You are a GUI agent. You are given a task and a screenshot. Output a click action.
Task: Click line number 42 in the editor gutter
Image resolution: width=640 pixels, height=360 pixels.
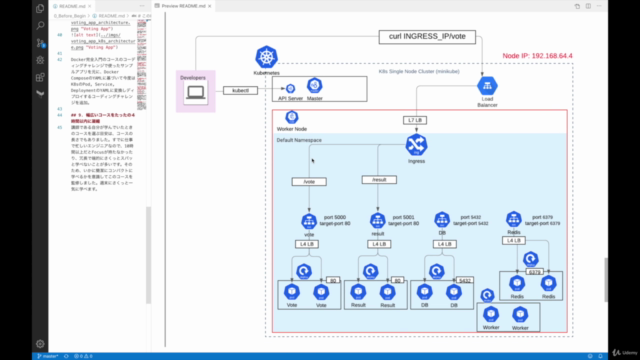pos(60,60)
